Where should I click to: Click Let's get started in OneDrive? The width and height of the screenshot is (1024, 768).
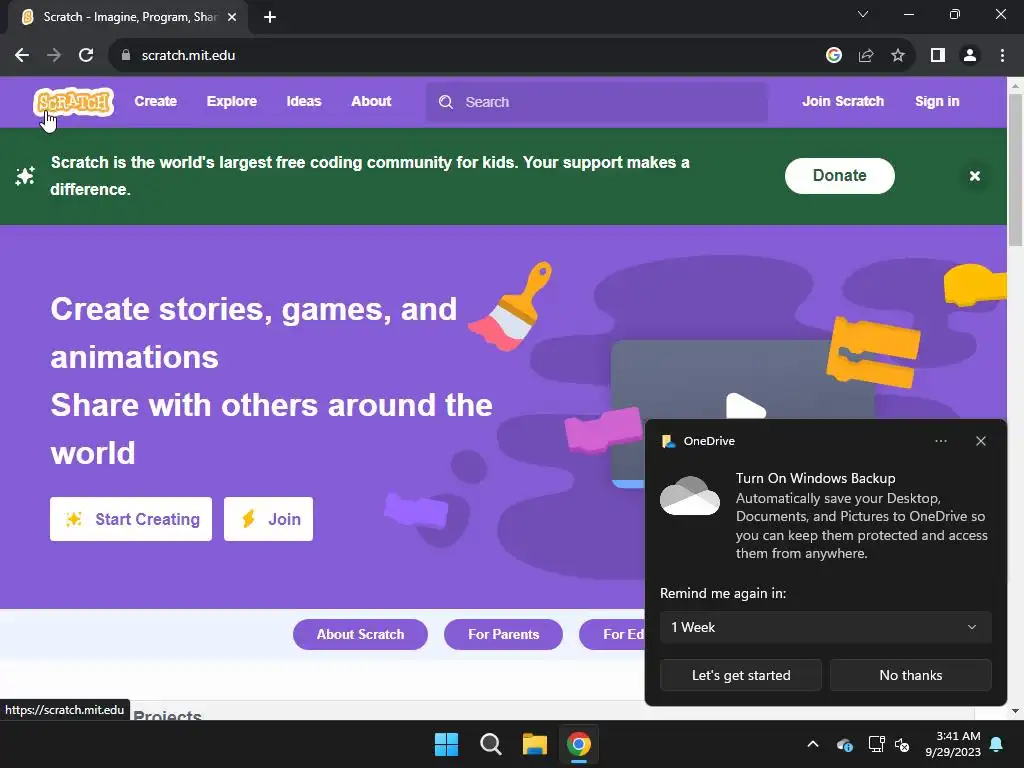pos(741,675)
